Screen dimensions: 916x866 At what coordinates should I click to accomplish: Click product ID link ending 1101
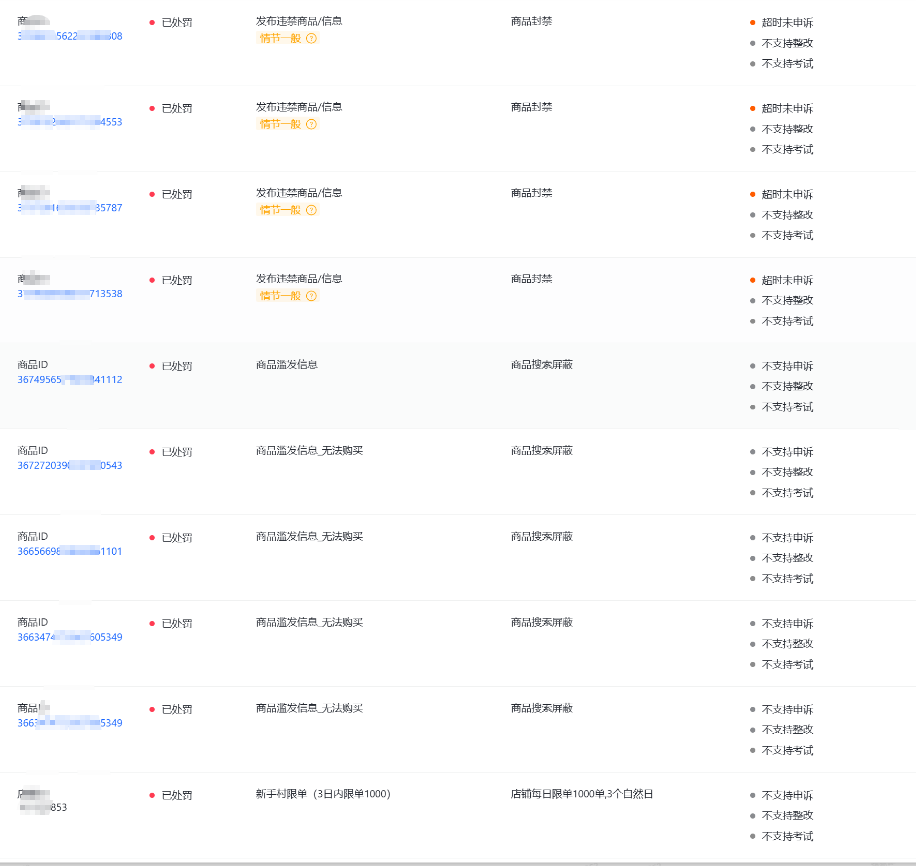pyautogui.click(x=70, y=552)
